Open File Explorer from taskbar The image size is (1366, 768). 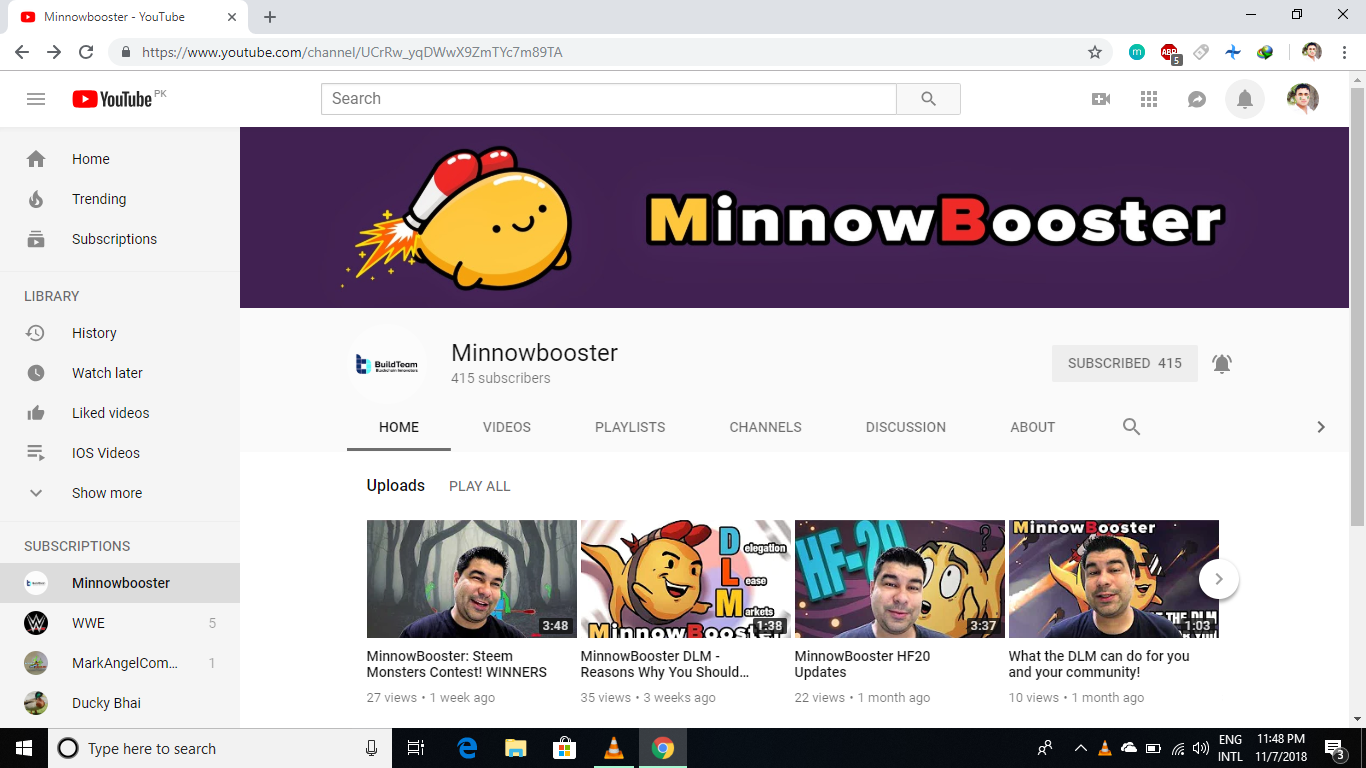(x=515, y=748)
